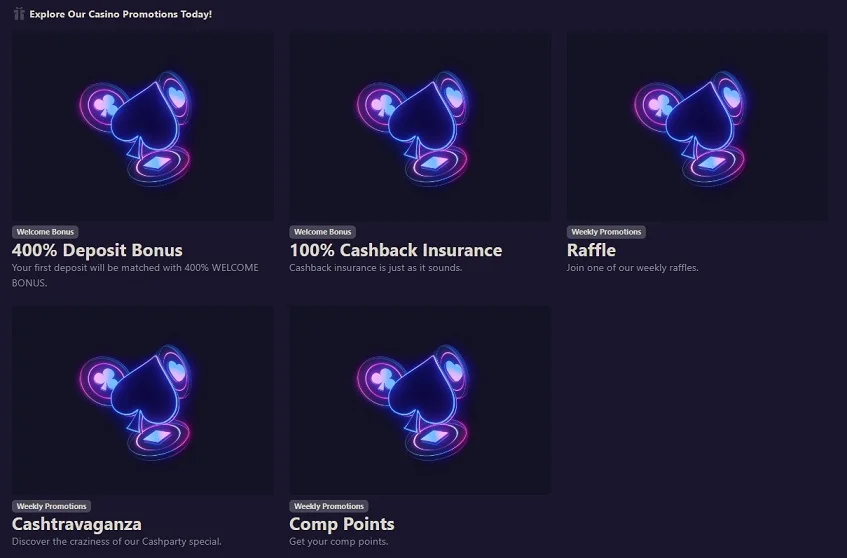Click the spade image above Cashtravaganza

[x=142, y=400]
